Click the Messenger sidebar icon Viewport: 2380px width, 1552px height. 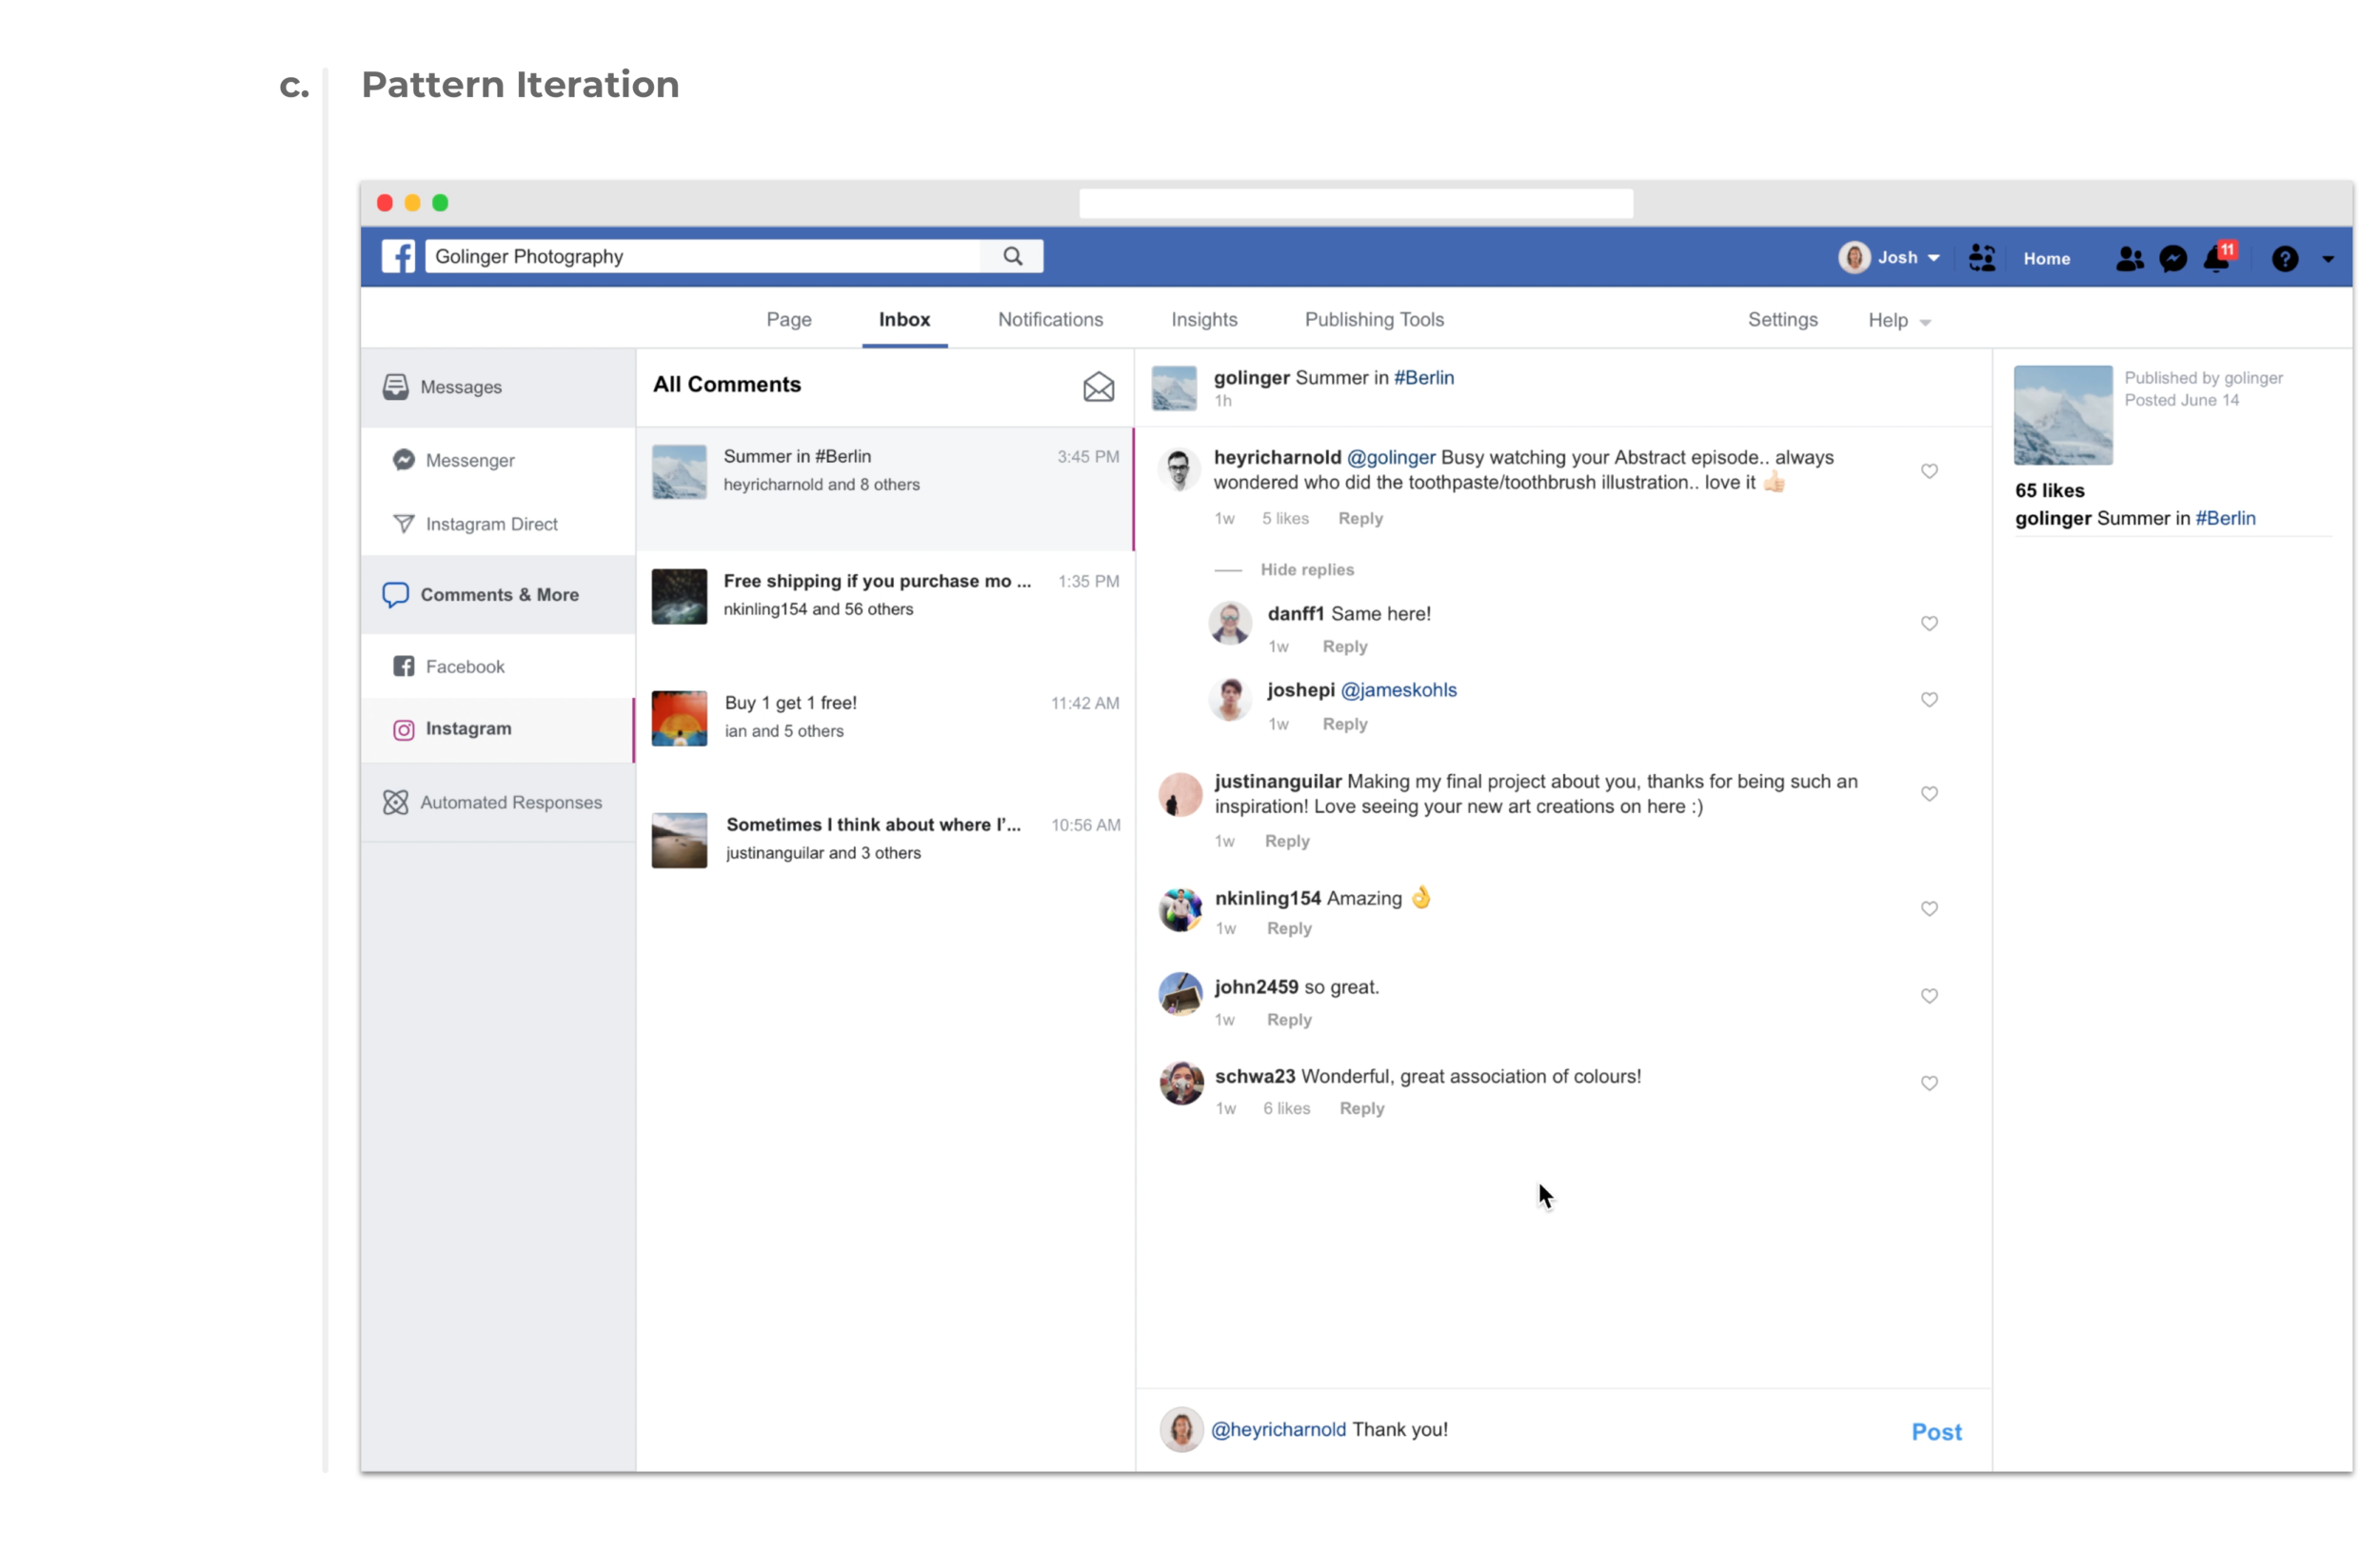403,460
